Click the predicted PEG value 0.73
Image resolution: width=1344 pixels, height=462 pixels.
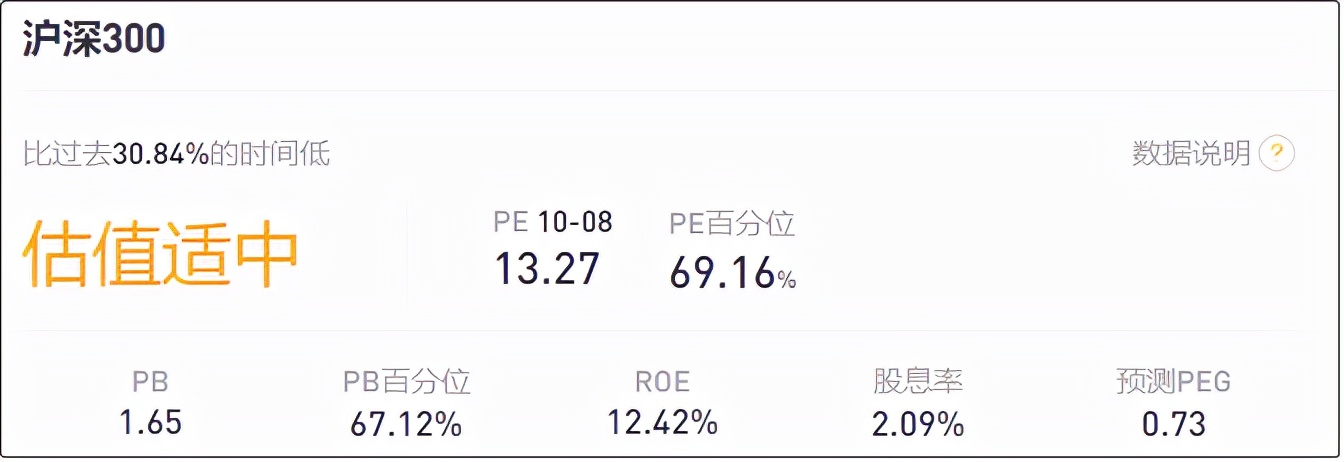[1174, 423]
